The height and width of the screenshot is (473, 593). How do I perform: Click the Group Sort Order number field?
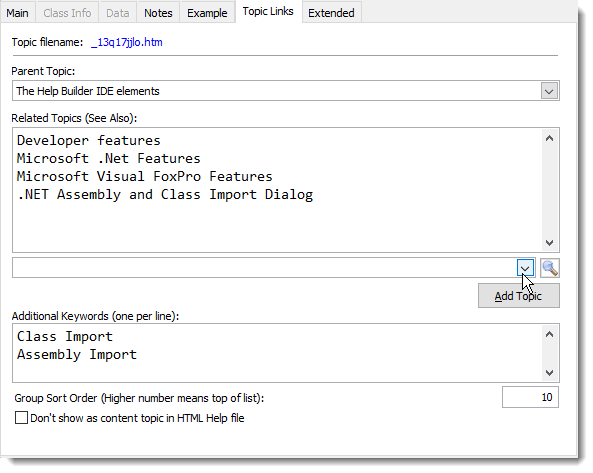point(530,397)
